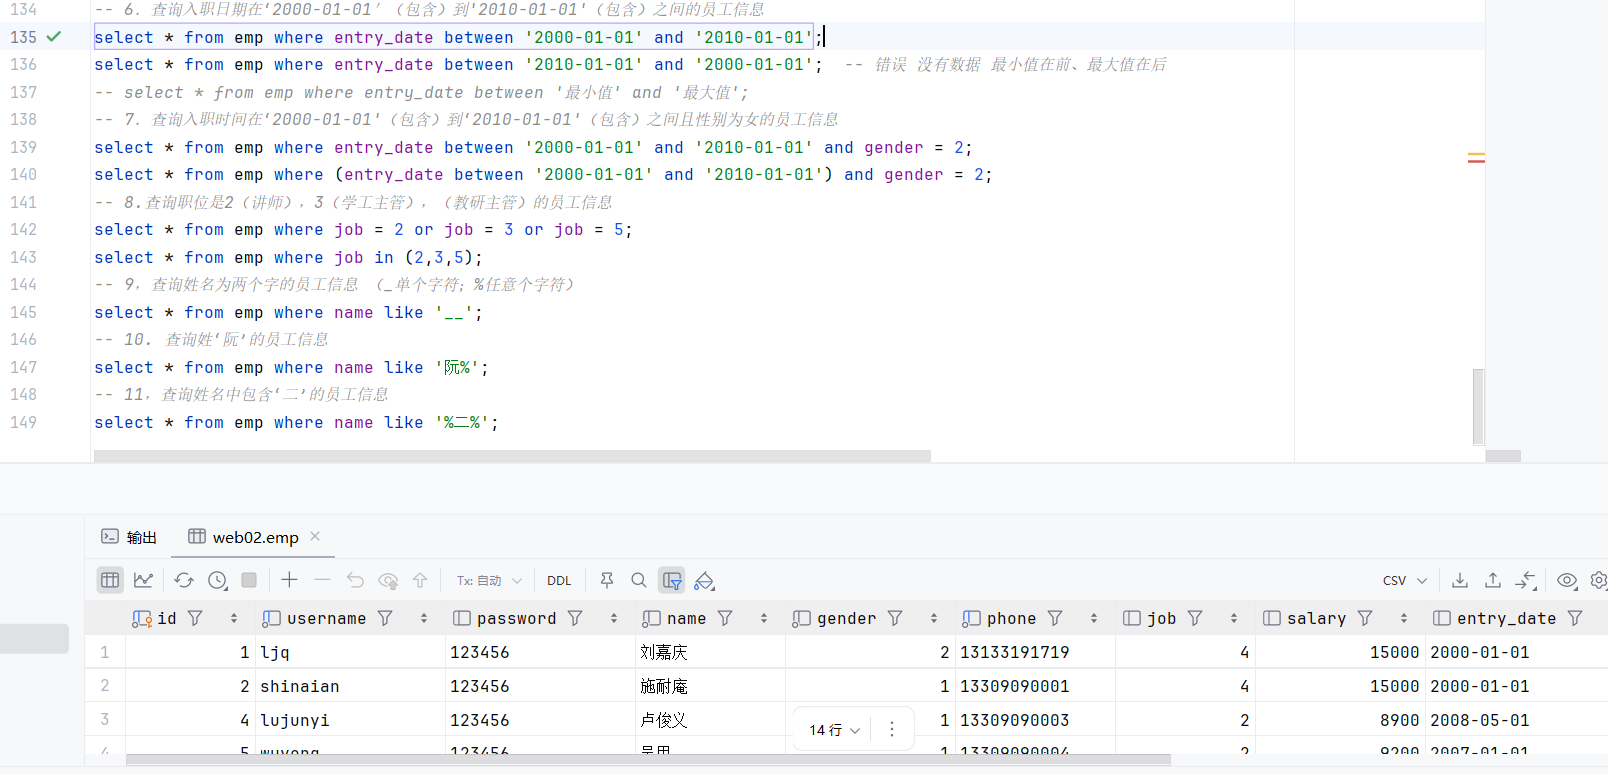Pin the result tab

click(x=606, y=580)
